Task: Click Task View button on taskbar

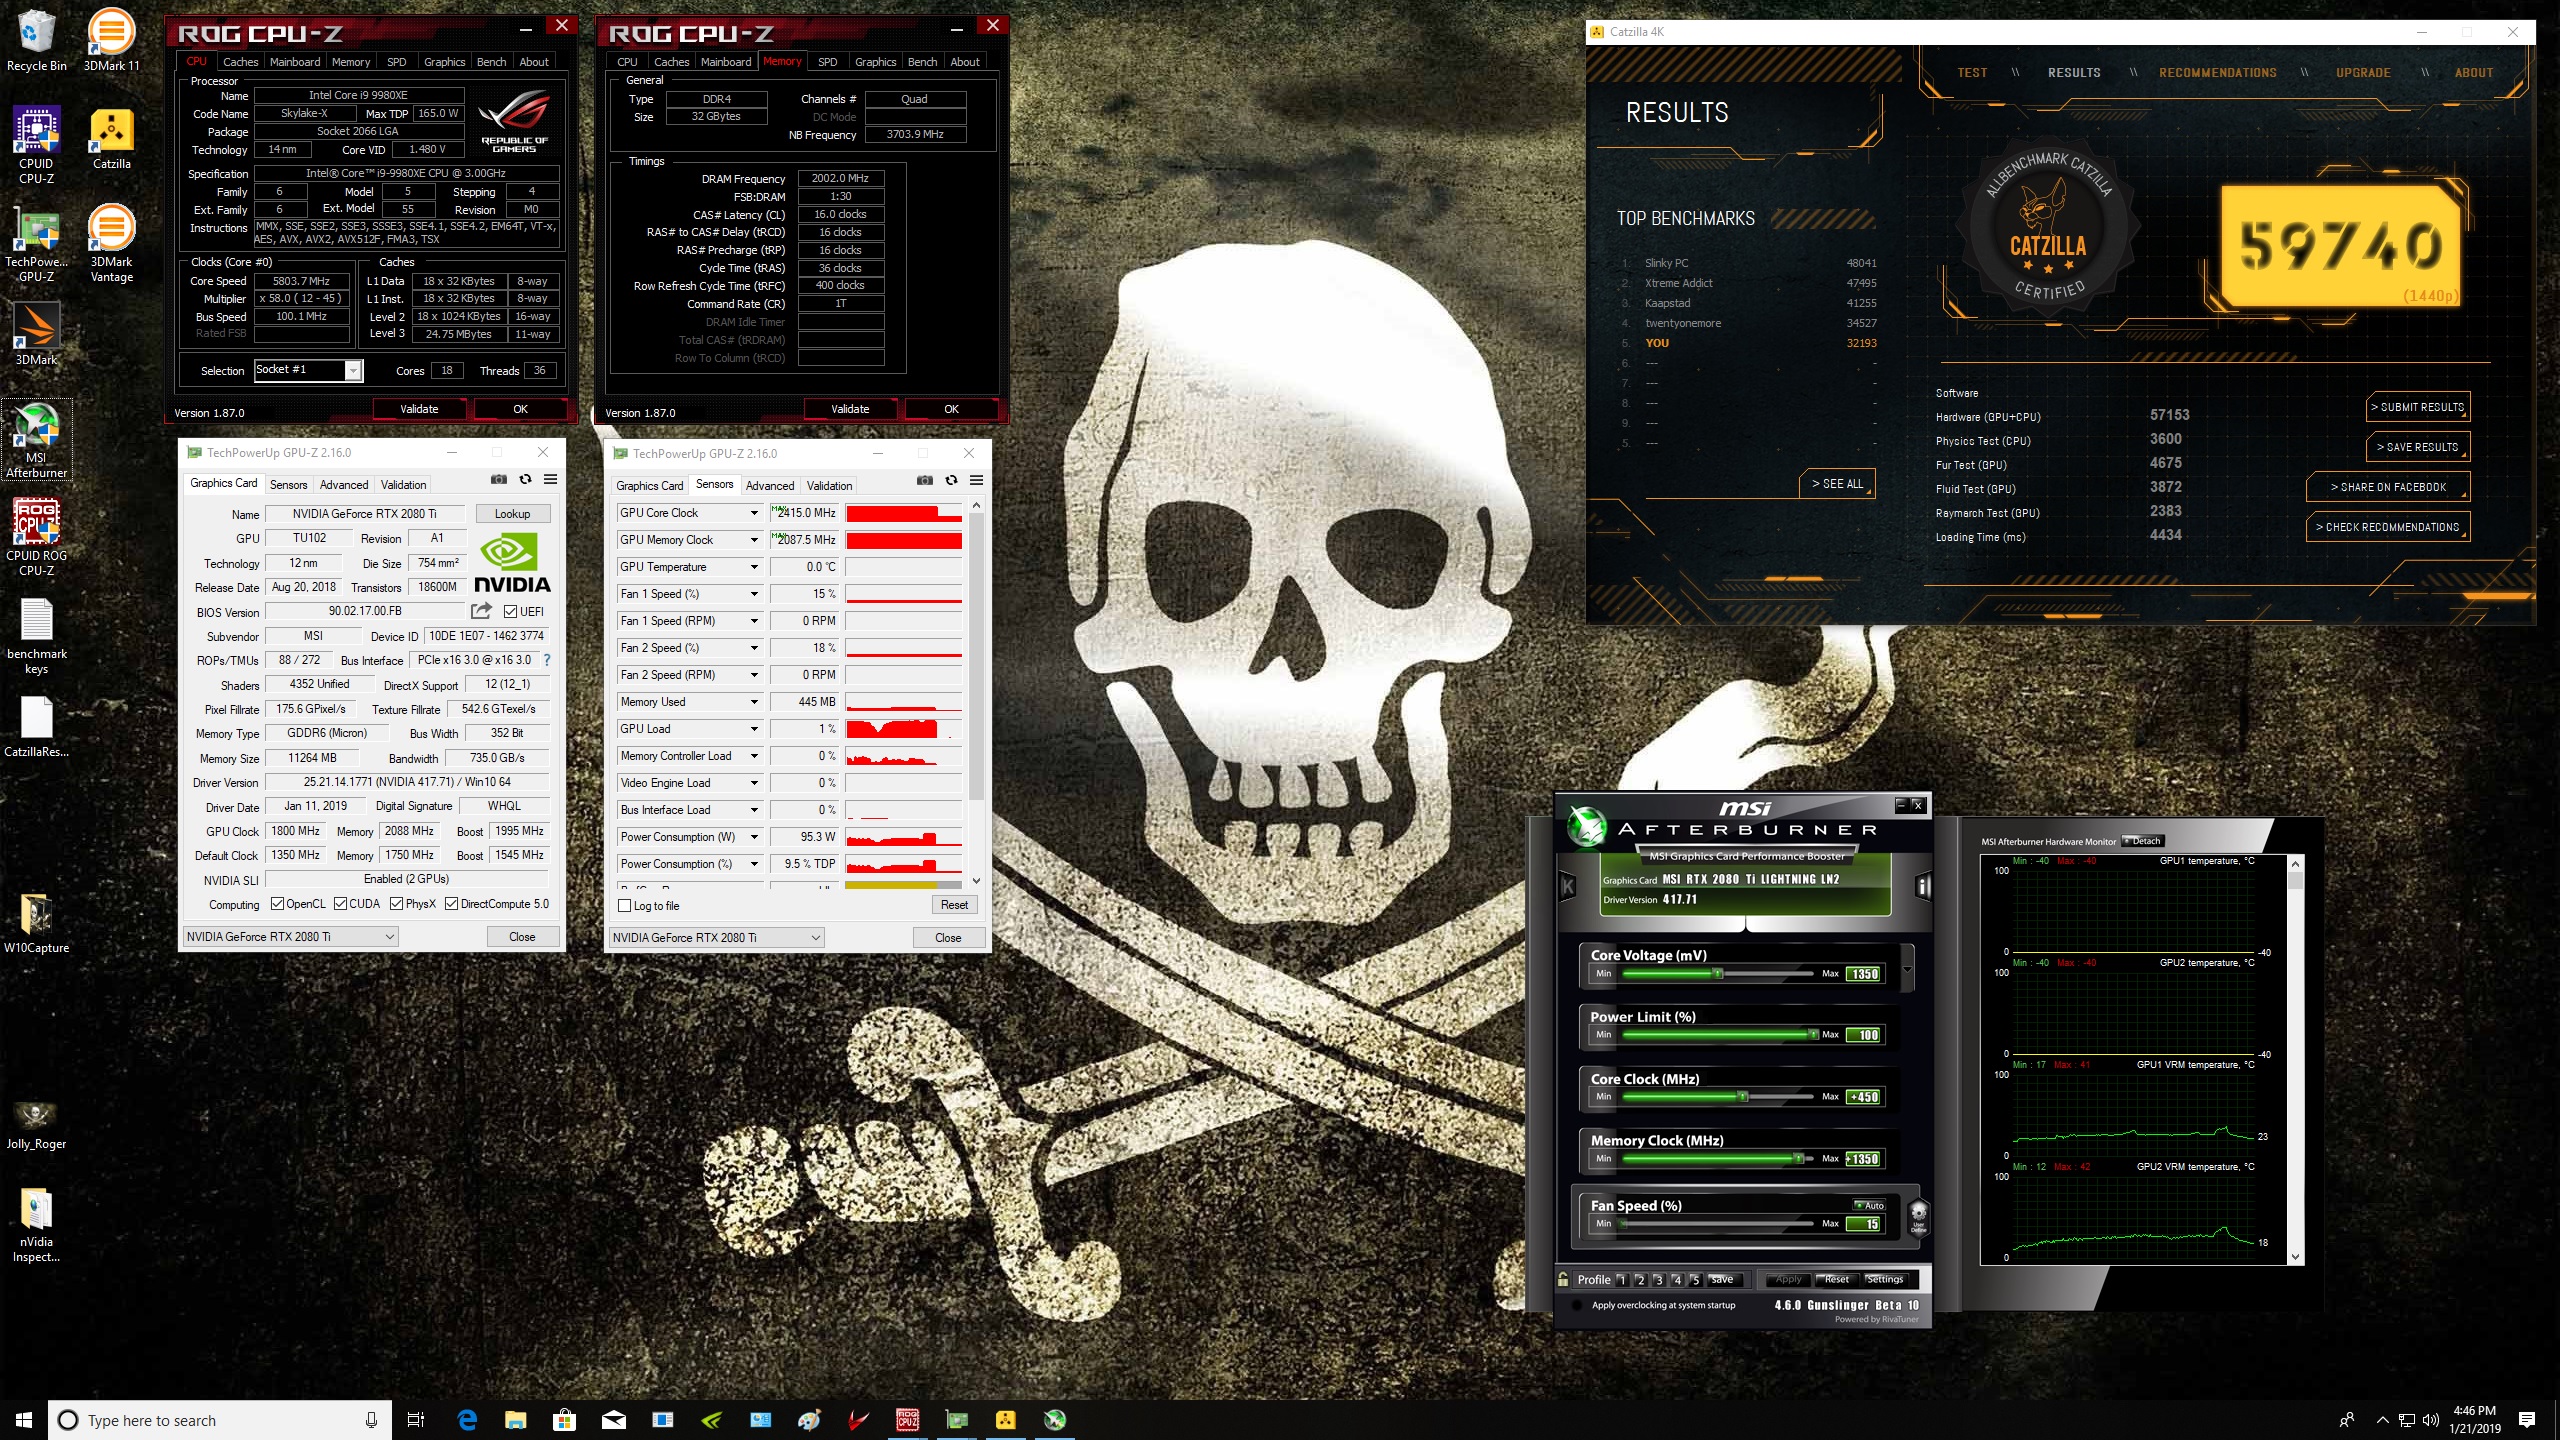Action: (x=416, y=1419)
